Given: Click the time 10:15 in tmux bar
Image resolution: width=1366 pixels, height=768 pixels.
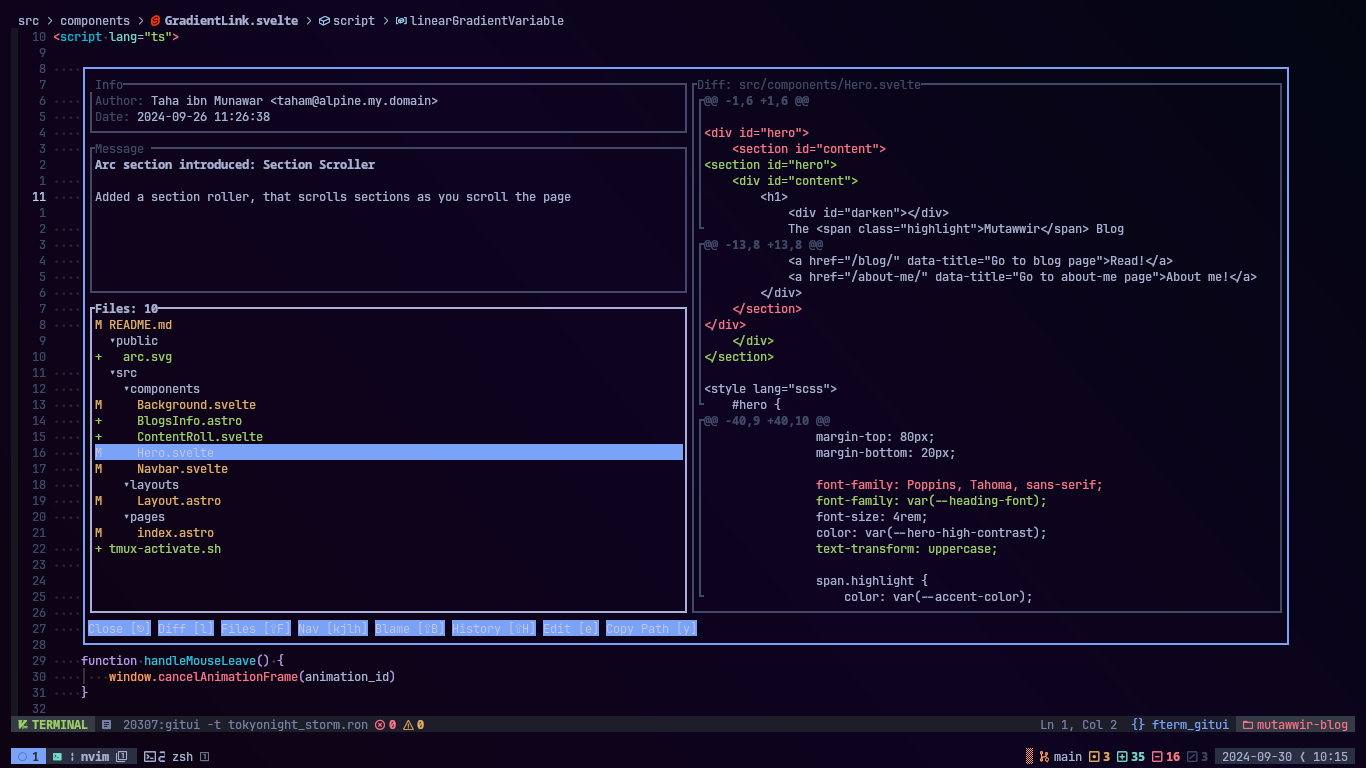Looking at the screenshot, I should (x=1330, y=757).
